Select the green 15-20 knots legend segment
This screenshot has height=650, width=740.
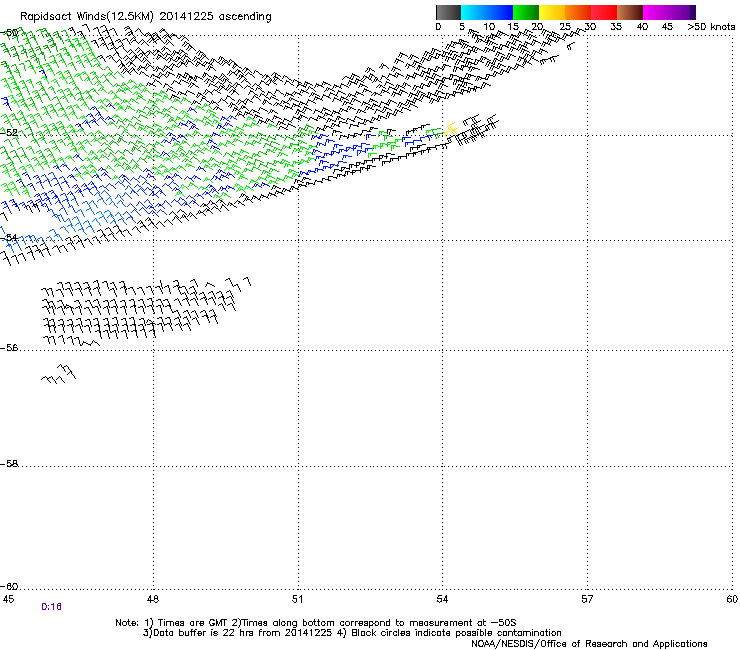pos(526,12)
